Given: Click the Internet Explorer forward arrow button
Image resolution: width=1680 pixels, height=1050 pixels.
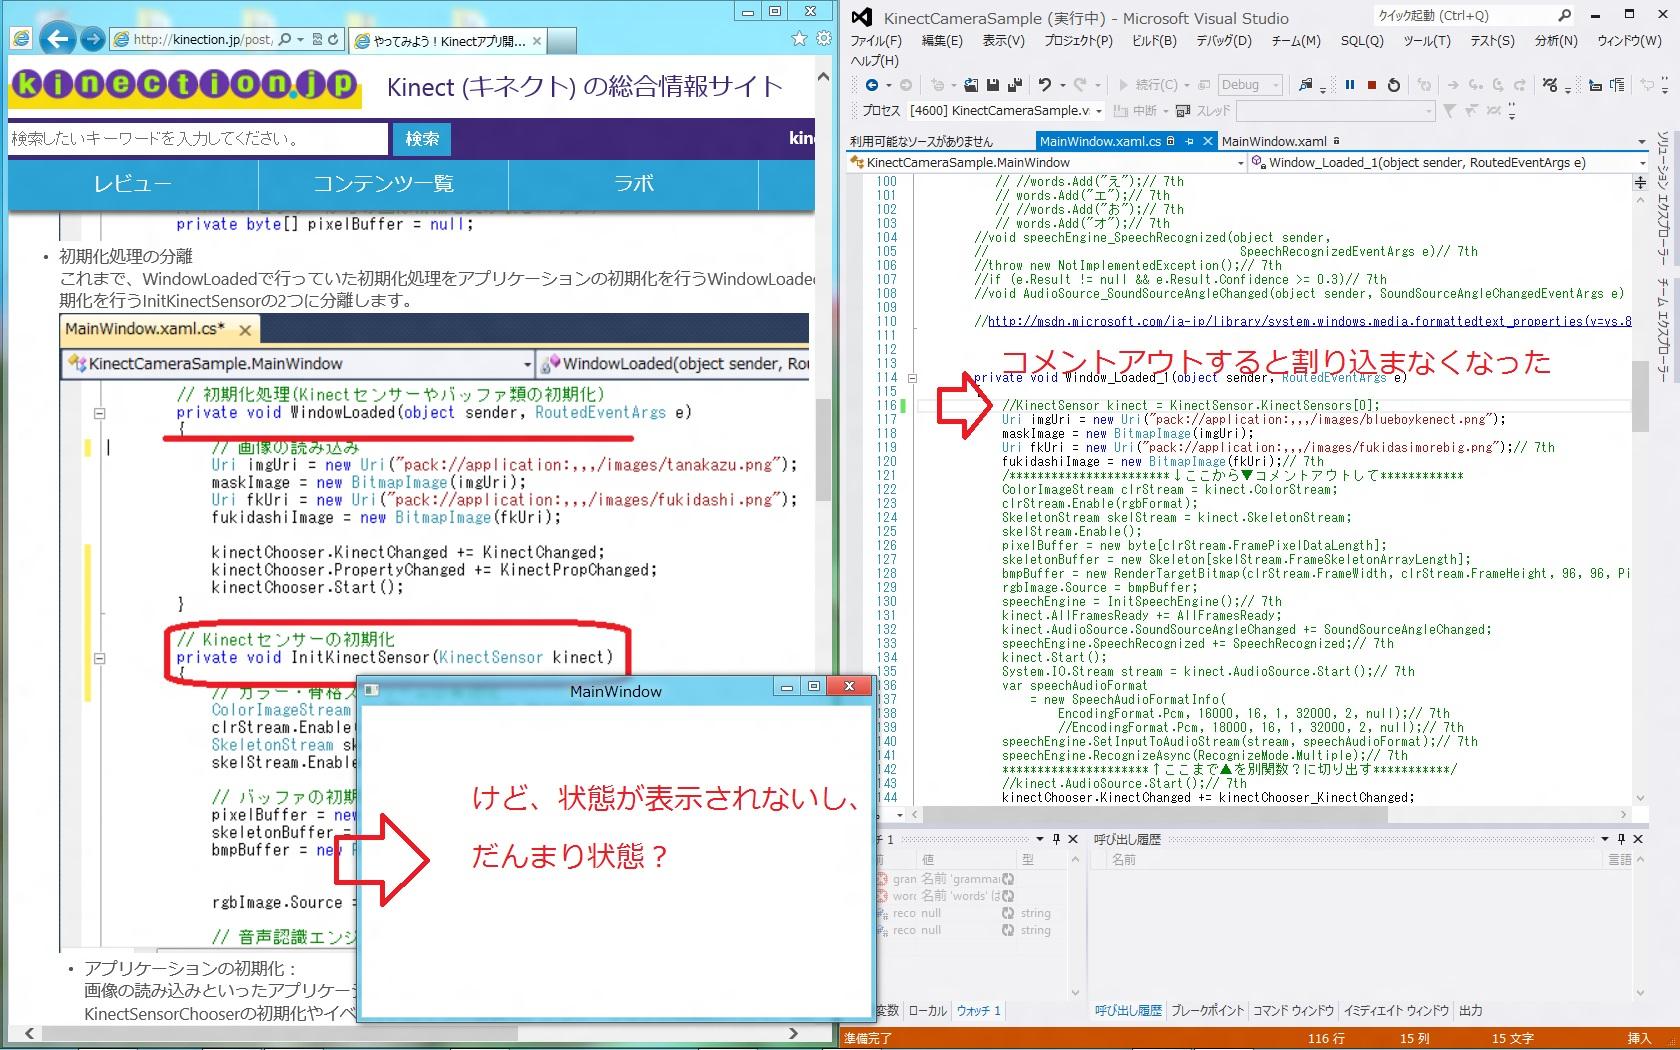Looking at the screenshot, I should click(x=92, y=39).
